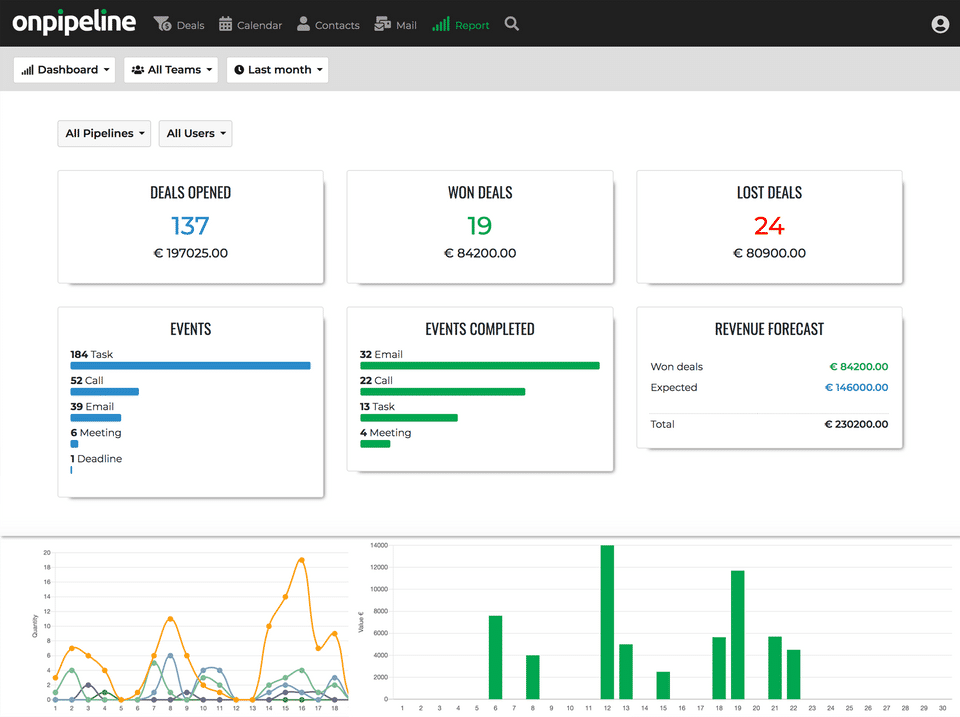This screenshot has height=717, width=960.
Task: Click the 137 deals opened number
Action: 190,226
